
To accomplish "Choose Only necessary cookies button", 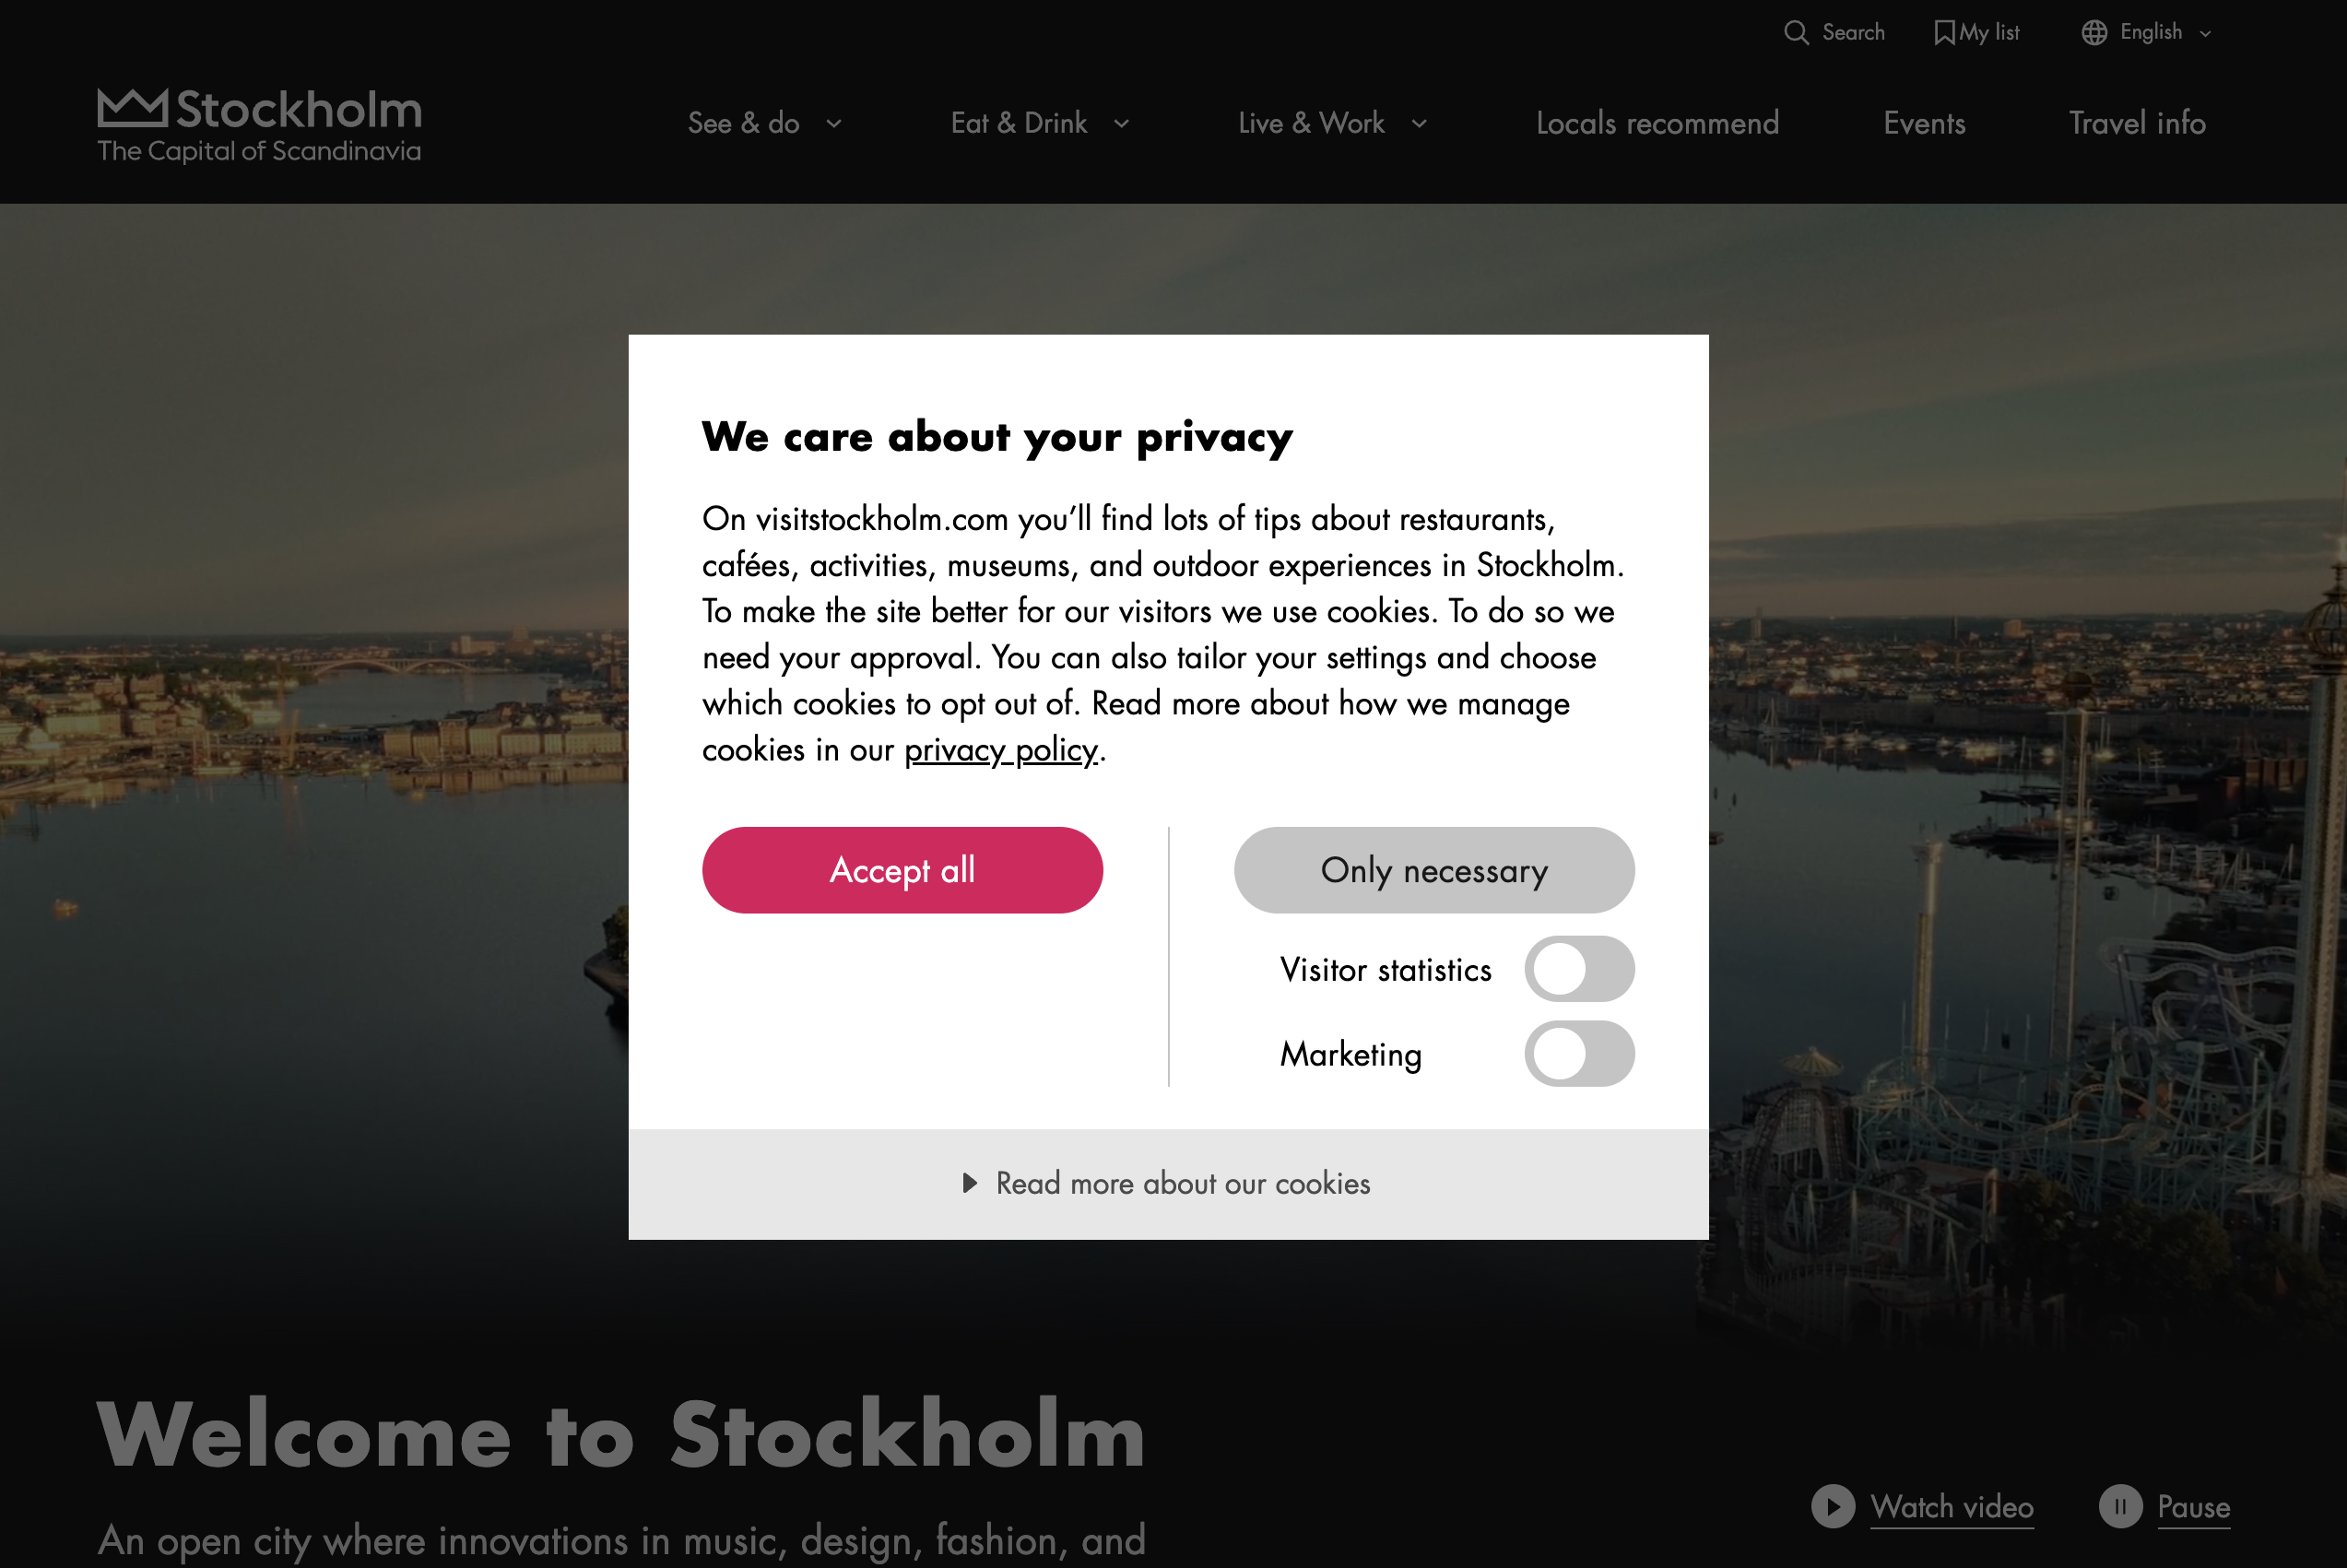I will (x=1434, y=870).
